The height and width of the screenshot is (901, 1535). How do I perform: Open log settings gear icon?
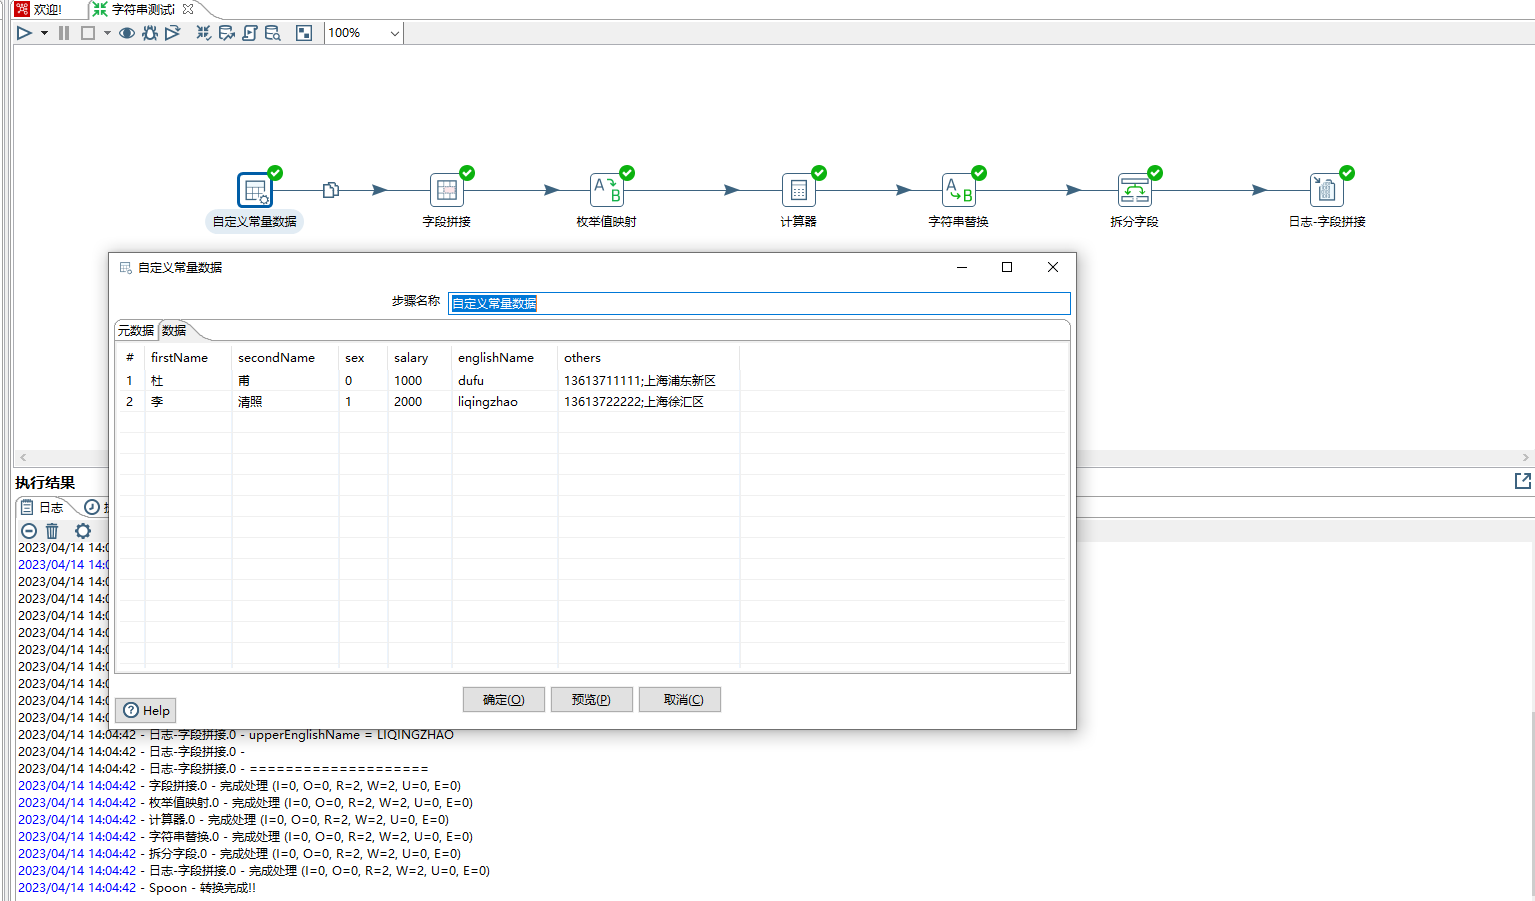[83, 531]
